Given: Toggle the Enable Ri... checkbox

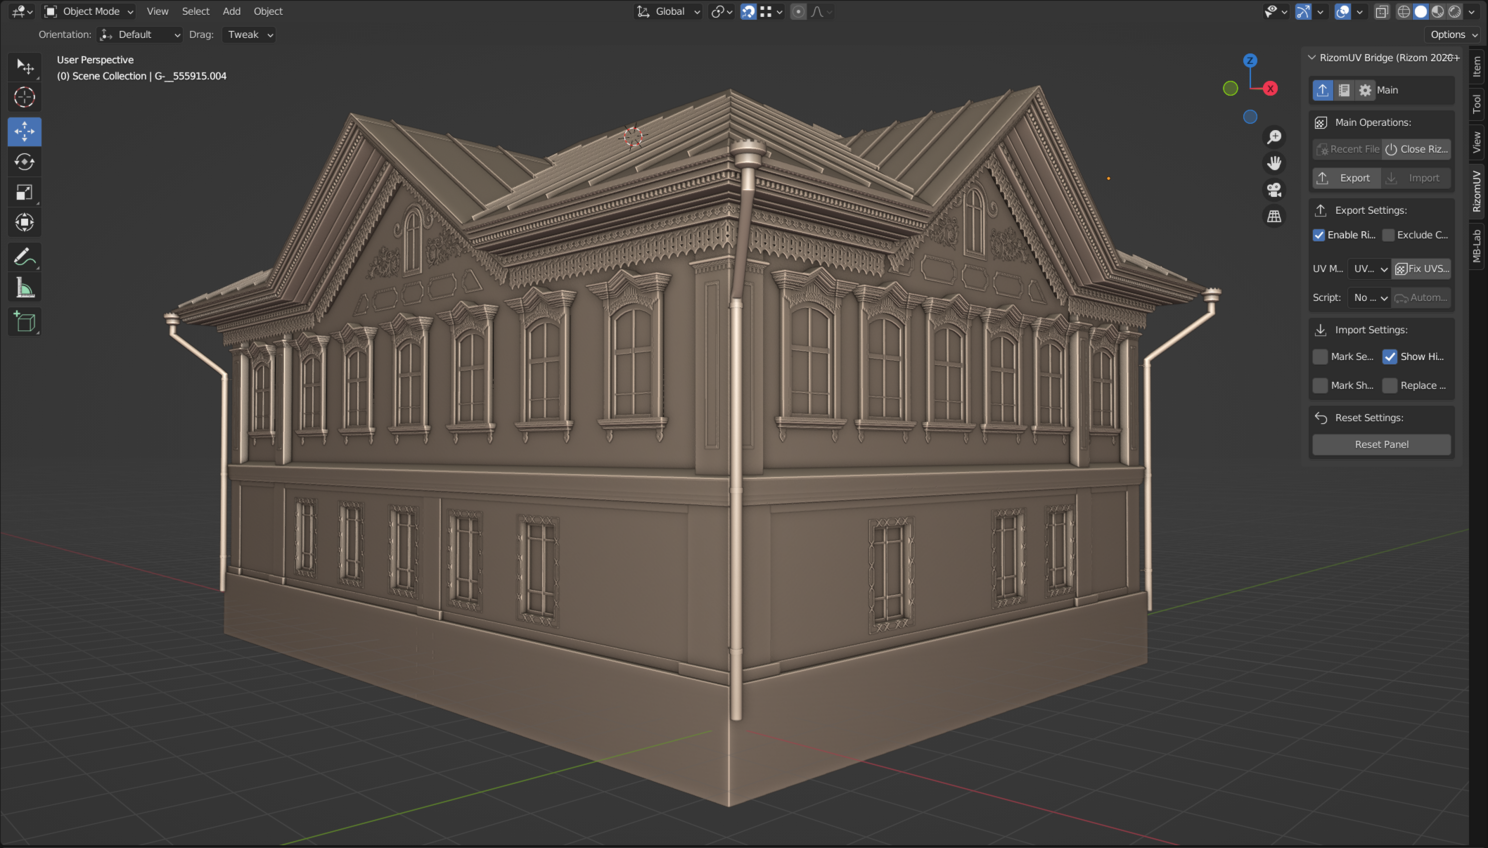Looking at the screenshot, I should (x=1319, y=235).
